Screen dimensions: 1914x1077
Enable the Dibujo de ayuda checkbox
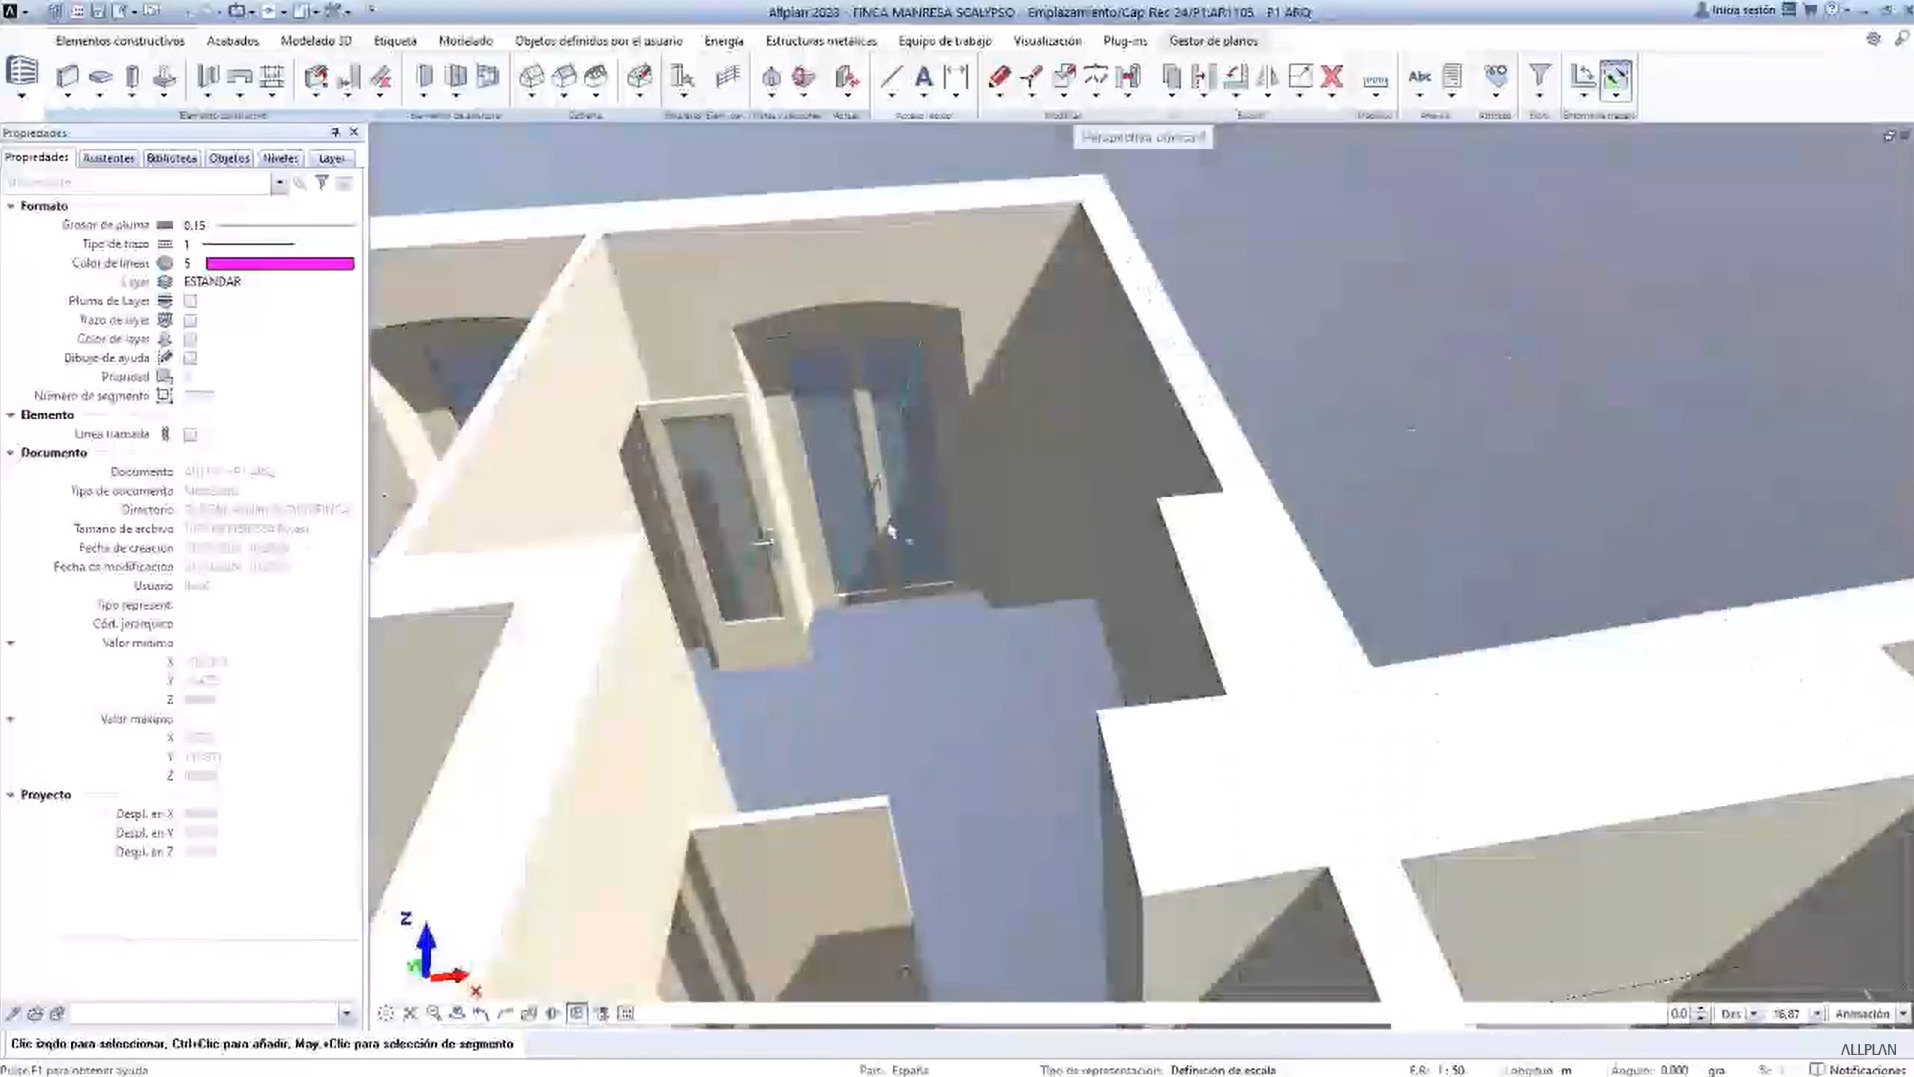(x=190, y=357)
